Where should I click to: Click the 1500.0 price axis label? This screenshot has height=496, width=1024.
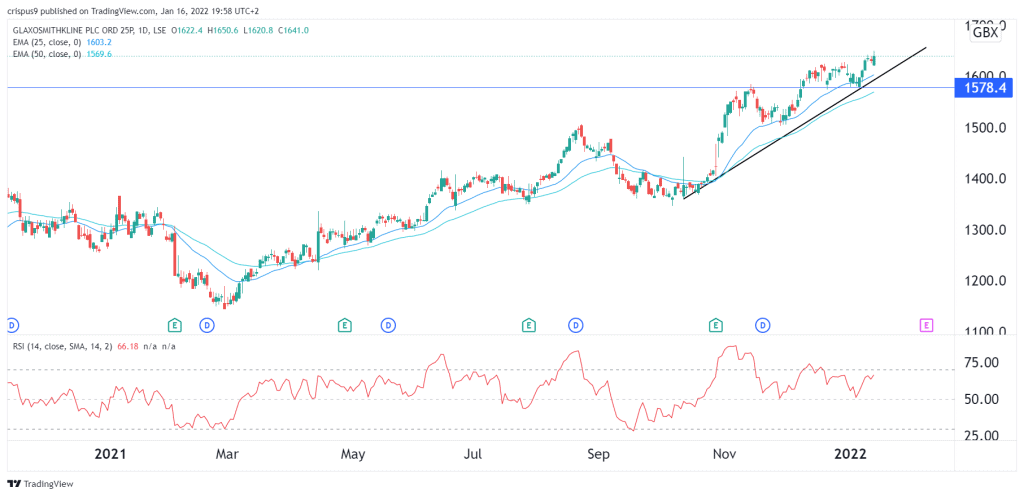click(x=984, y=127)
